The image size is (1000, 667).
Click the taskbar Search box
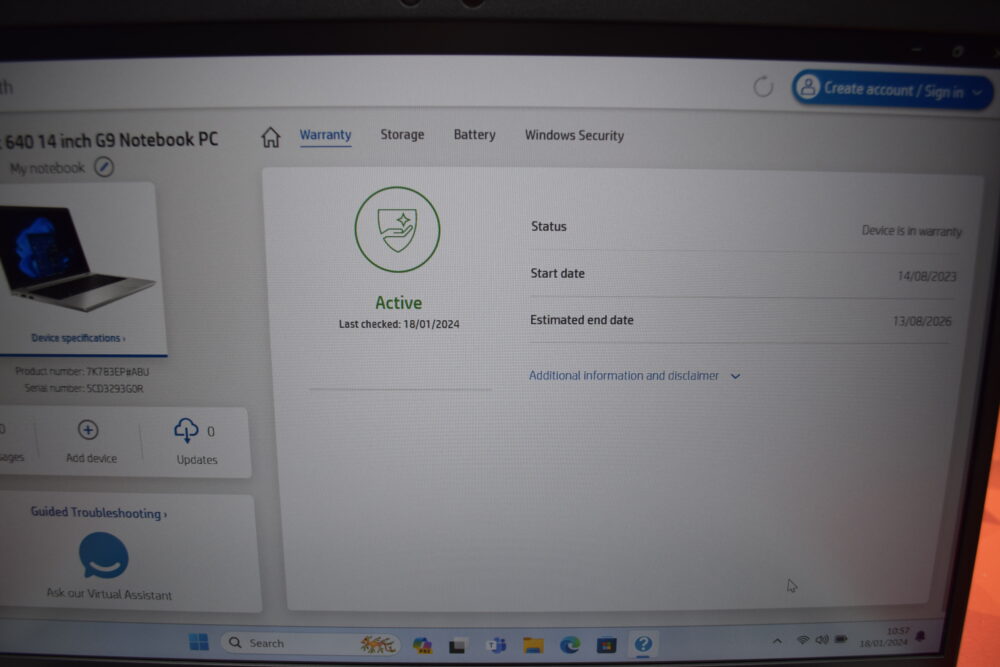[x=310, y=643]
